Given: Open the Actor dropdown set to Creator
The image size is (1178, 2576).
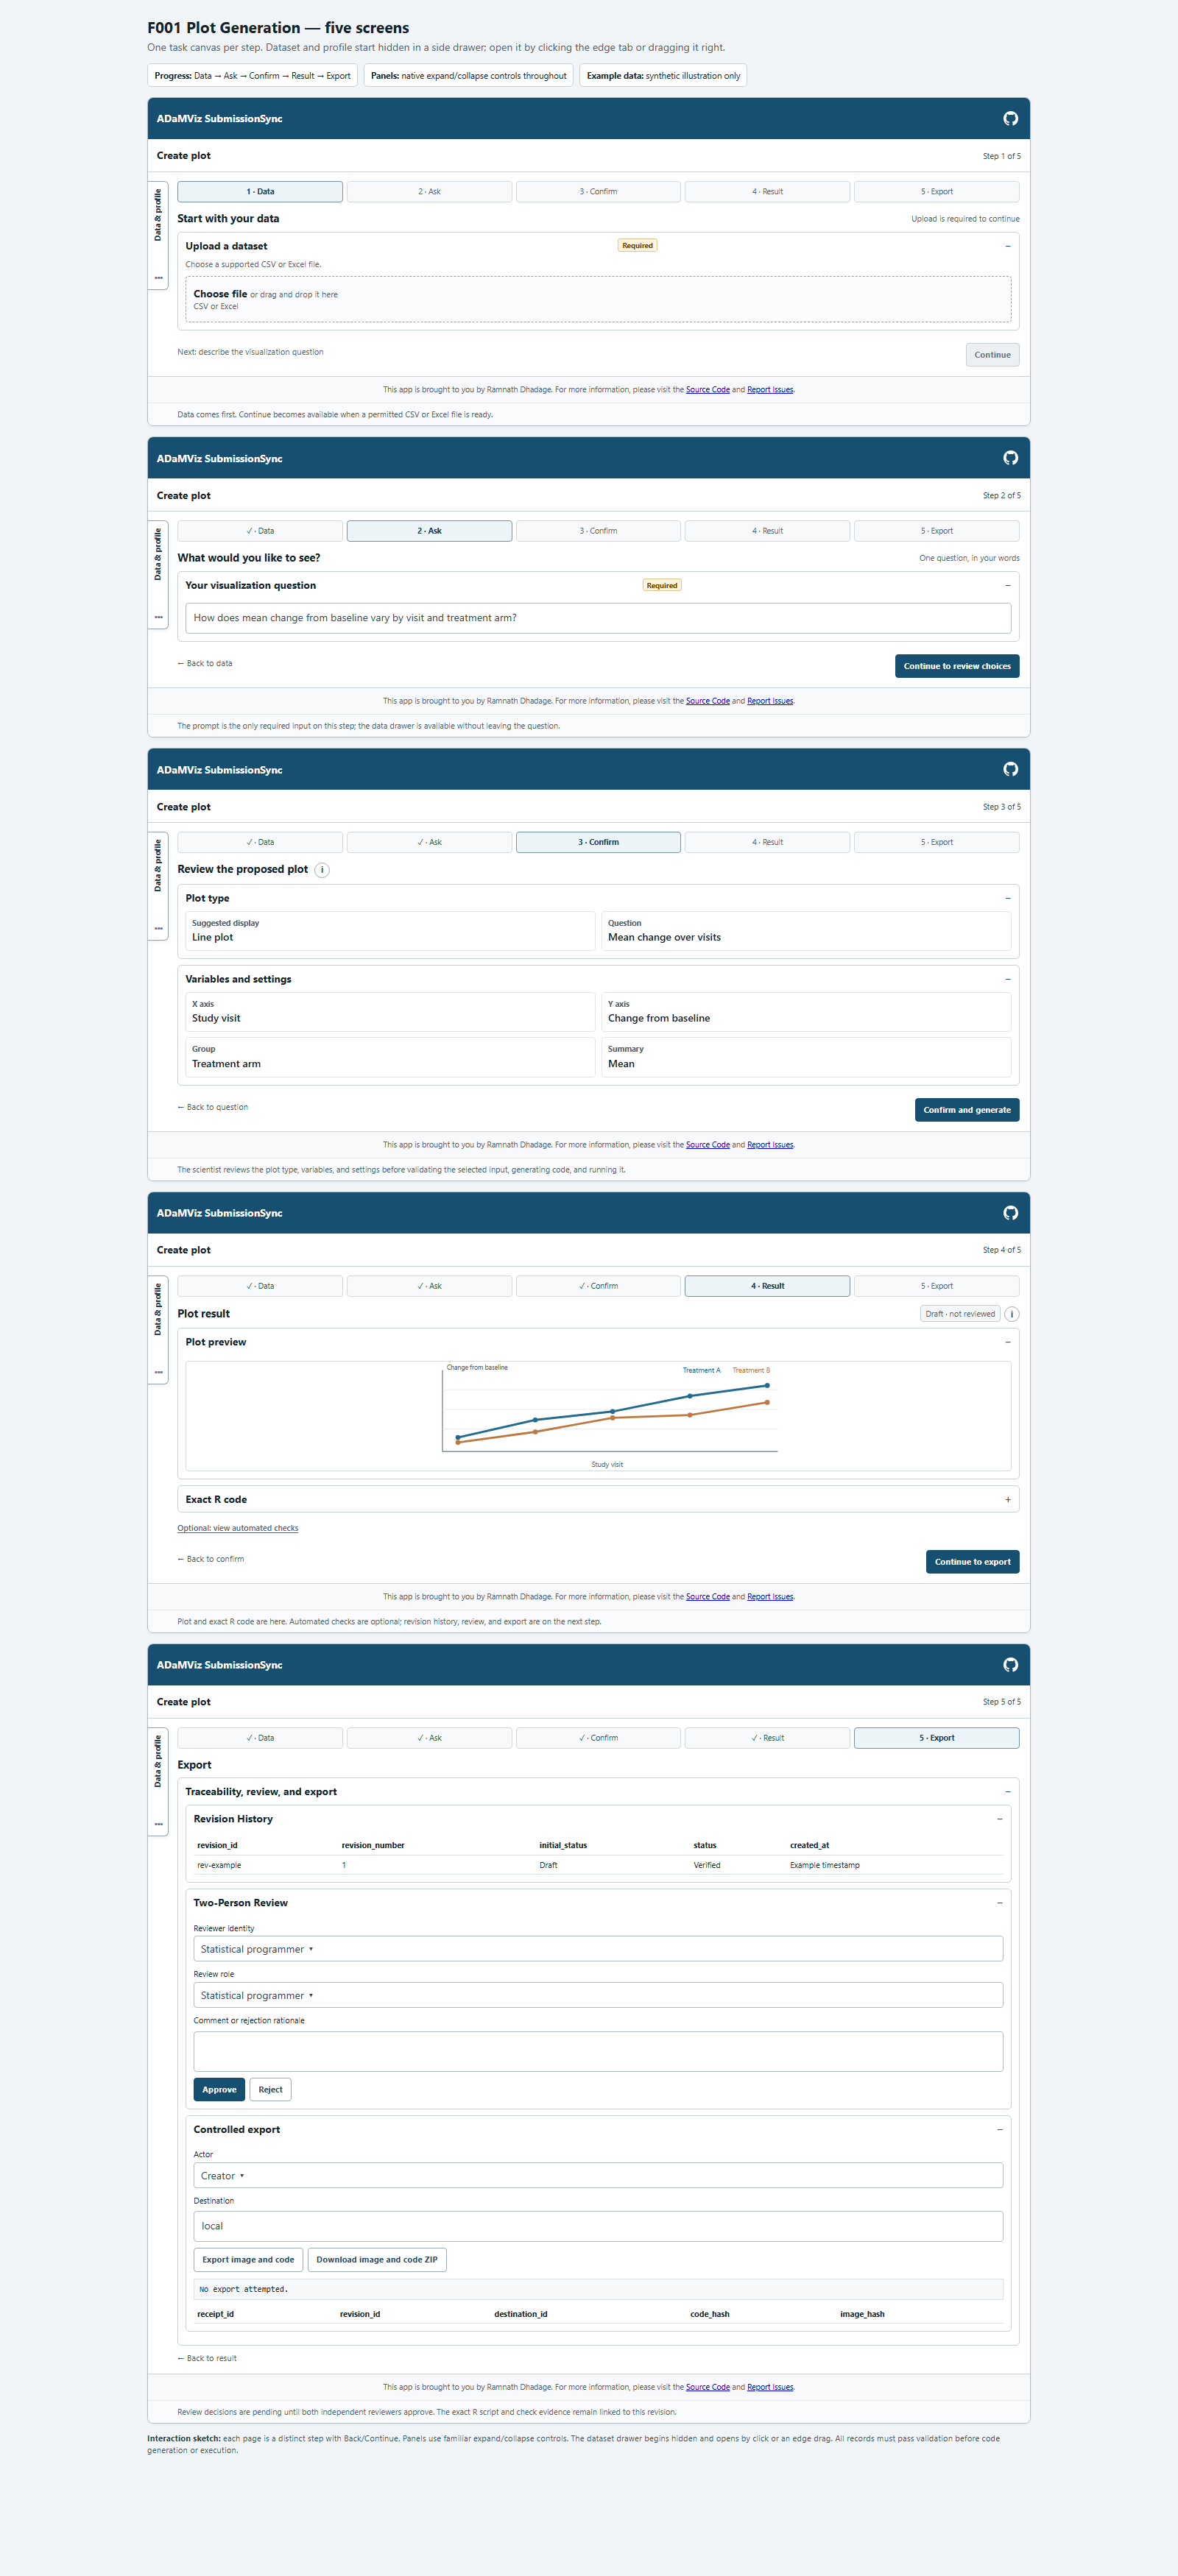Looking at the screenshot, I should (598, 2176).
